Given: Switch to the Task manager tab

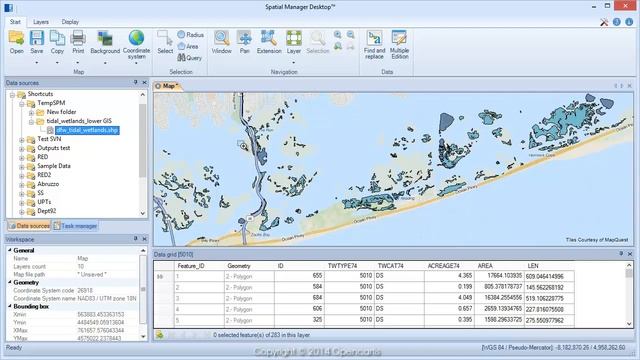Looking at the screenshot, I should (x=75, y=226).
